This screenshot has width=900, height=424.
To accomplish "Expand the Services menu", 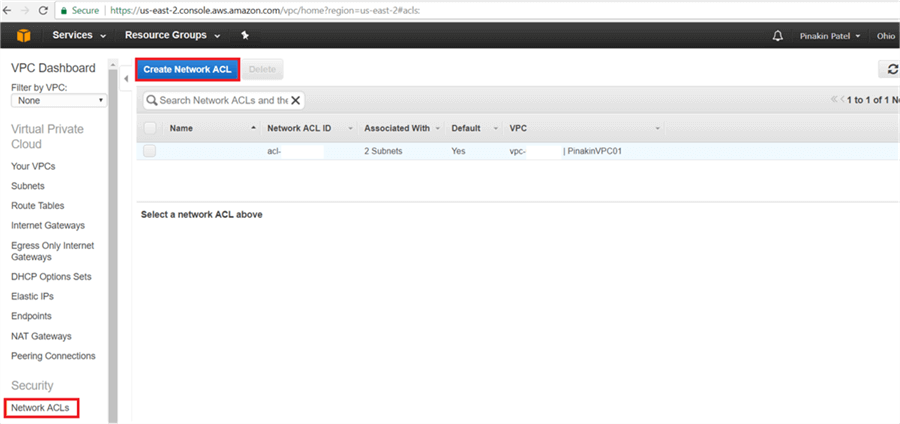I will coord(79,36).
